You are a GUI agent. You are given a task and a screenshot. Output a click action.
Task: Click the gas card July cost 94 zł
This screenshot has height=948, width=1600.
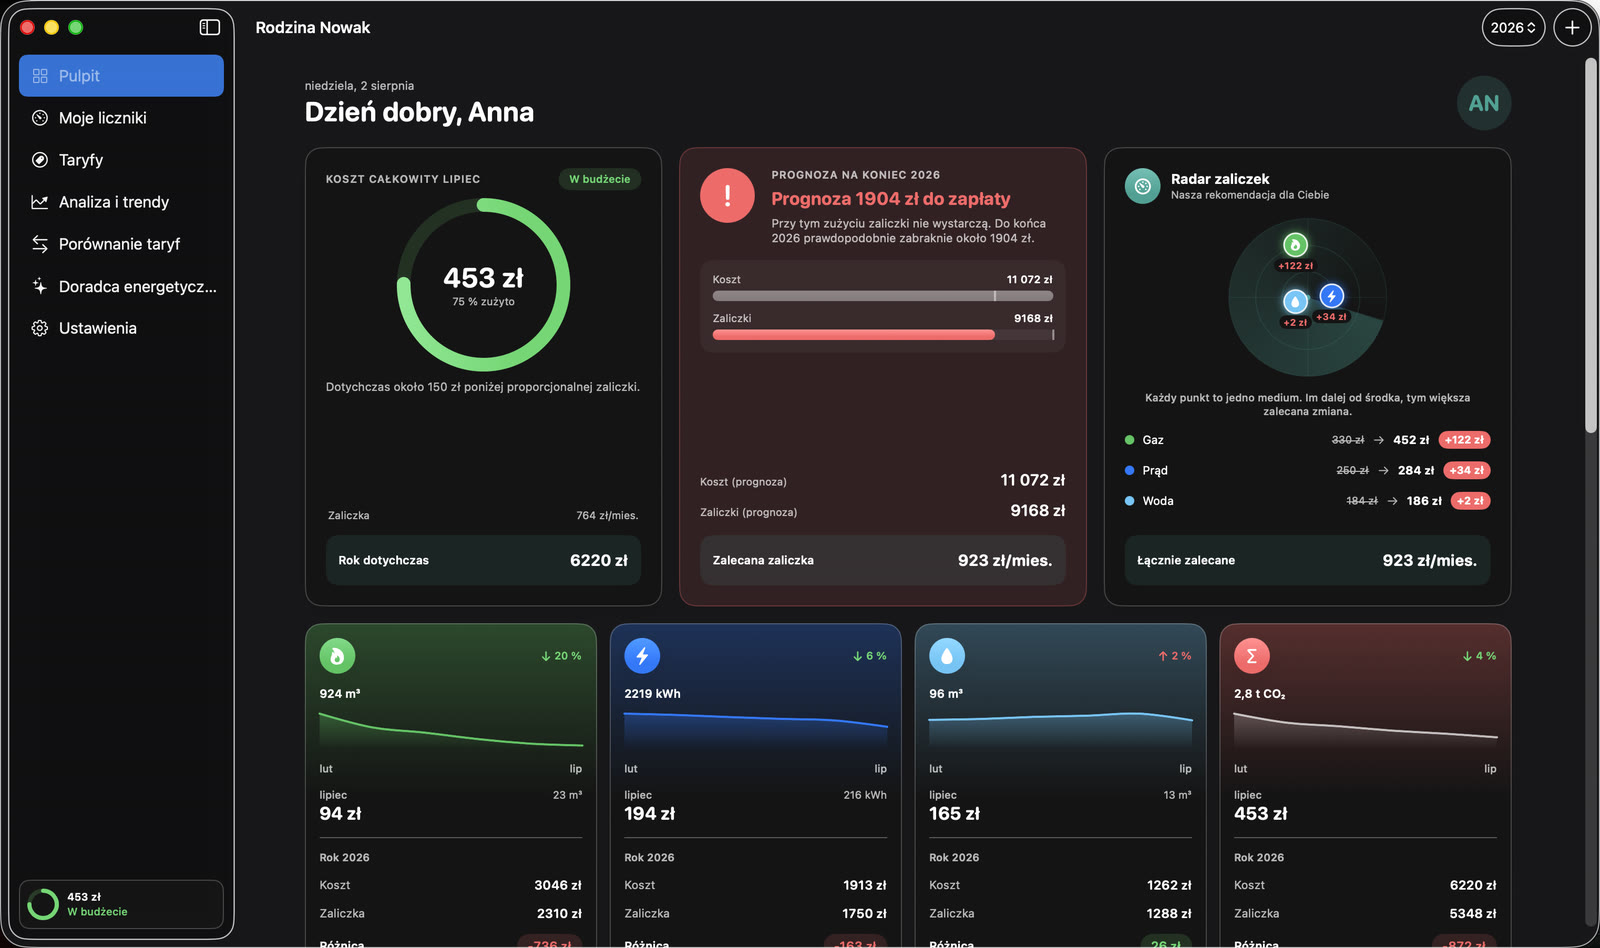(x=340, y=814)
